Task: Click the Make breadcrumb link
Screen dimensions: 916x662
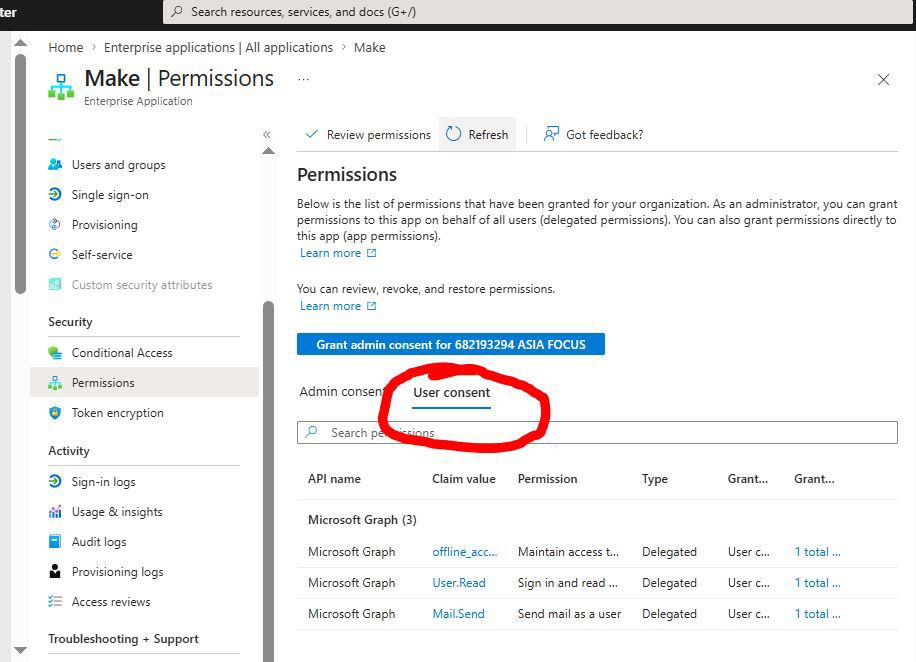Action: coord(369,47)
